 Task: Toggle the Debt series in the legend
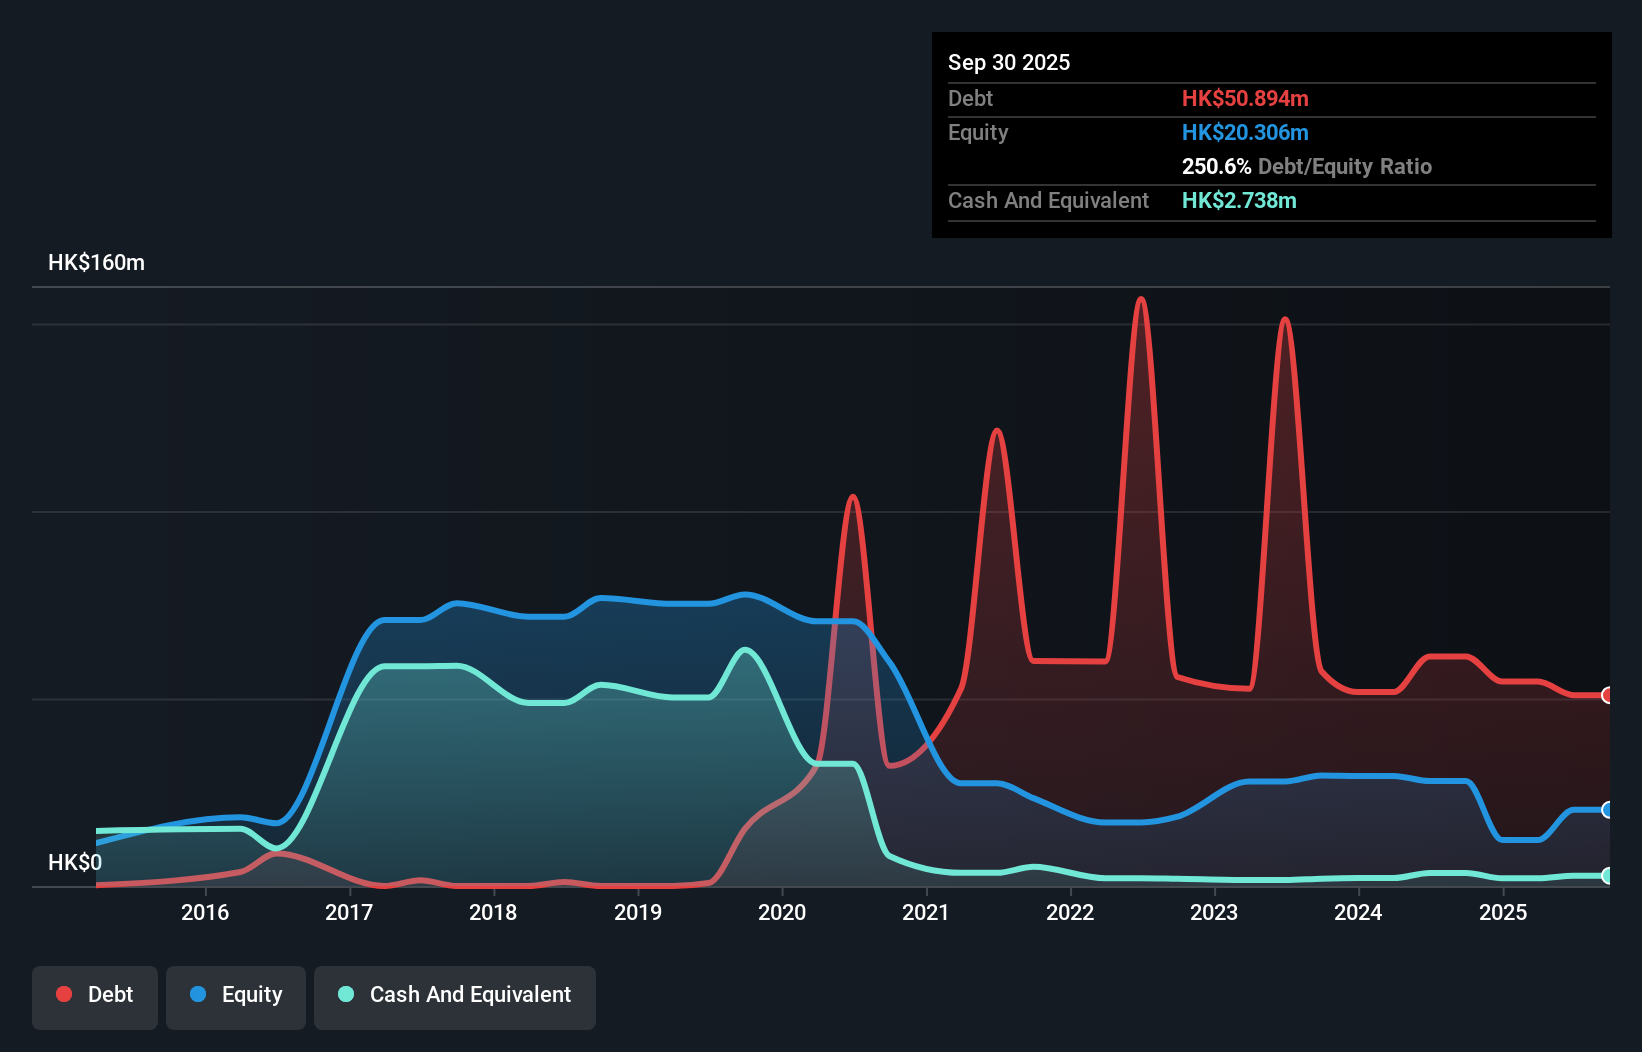(95, 997)
